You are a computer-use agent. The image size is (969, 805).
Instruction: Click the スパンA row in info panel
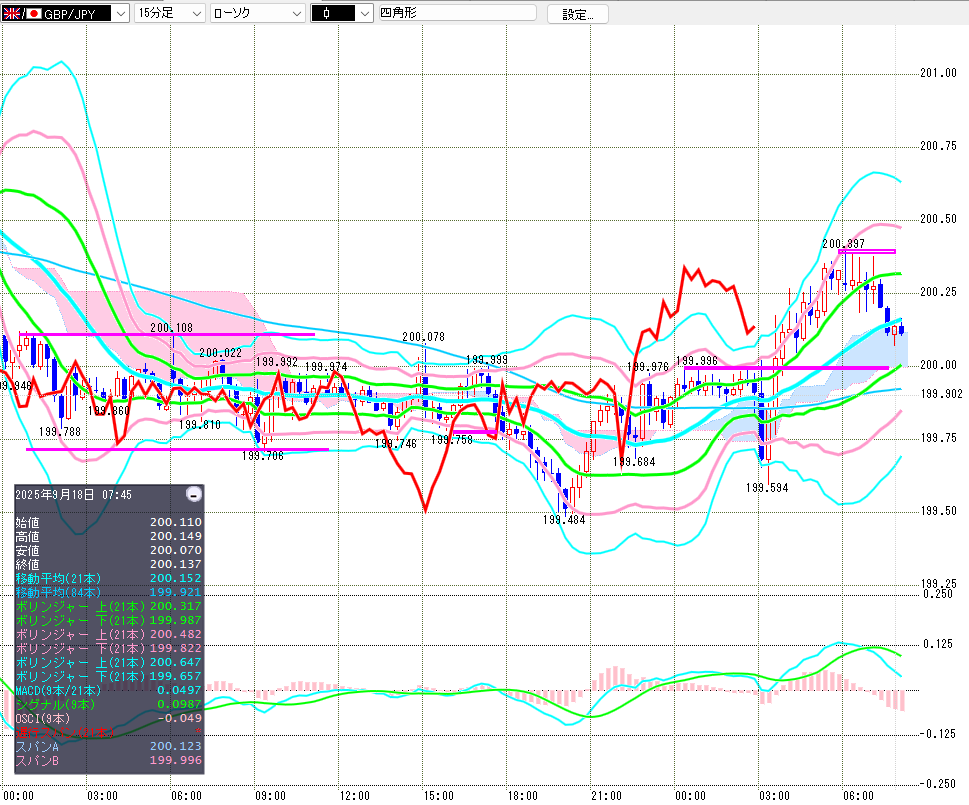tap(109, 746)
